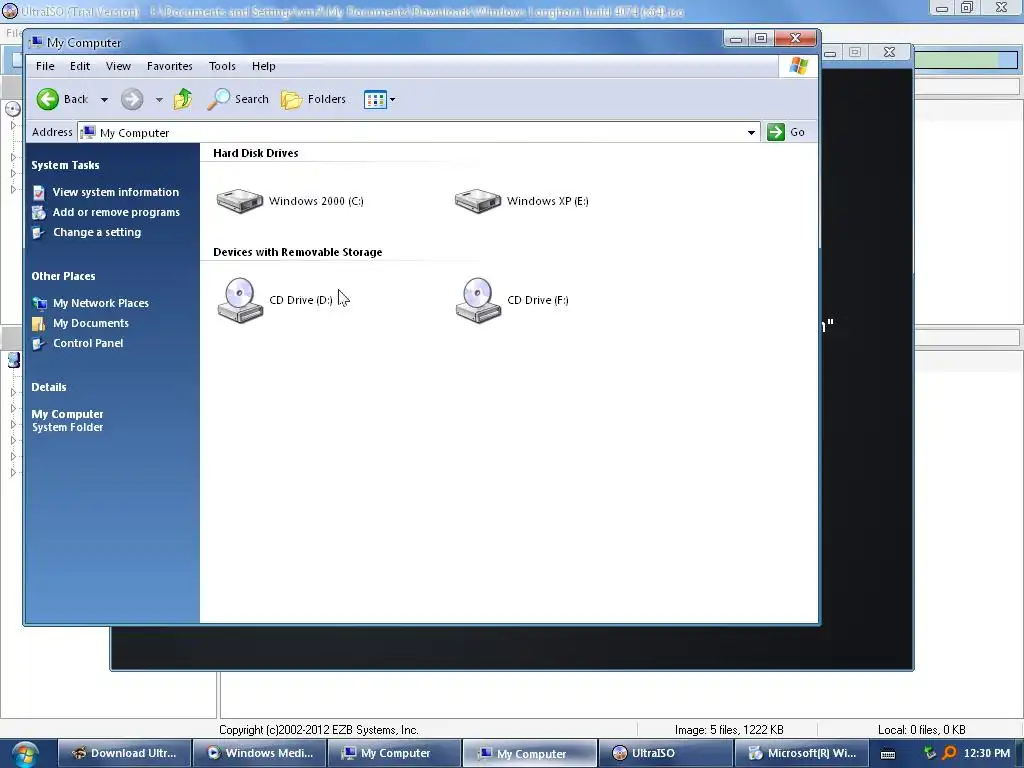Image resolution: width=1024 pixels, height=768 pixels.
Task: Toggle the Folders pane button
Action: coord(313,99)
